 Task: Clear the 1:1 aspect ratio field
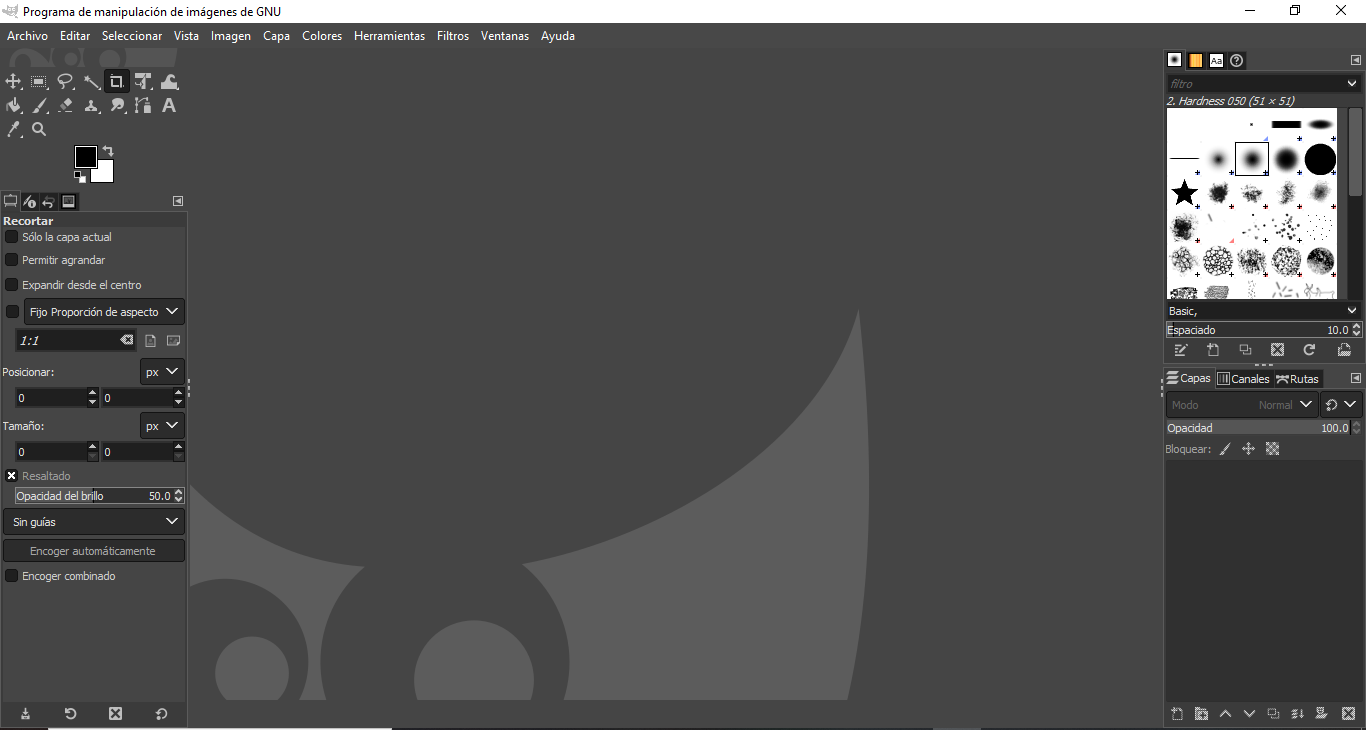click(127, 341)
